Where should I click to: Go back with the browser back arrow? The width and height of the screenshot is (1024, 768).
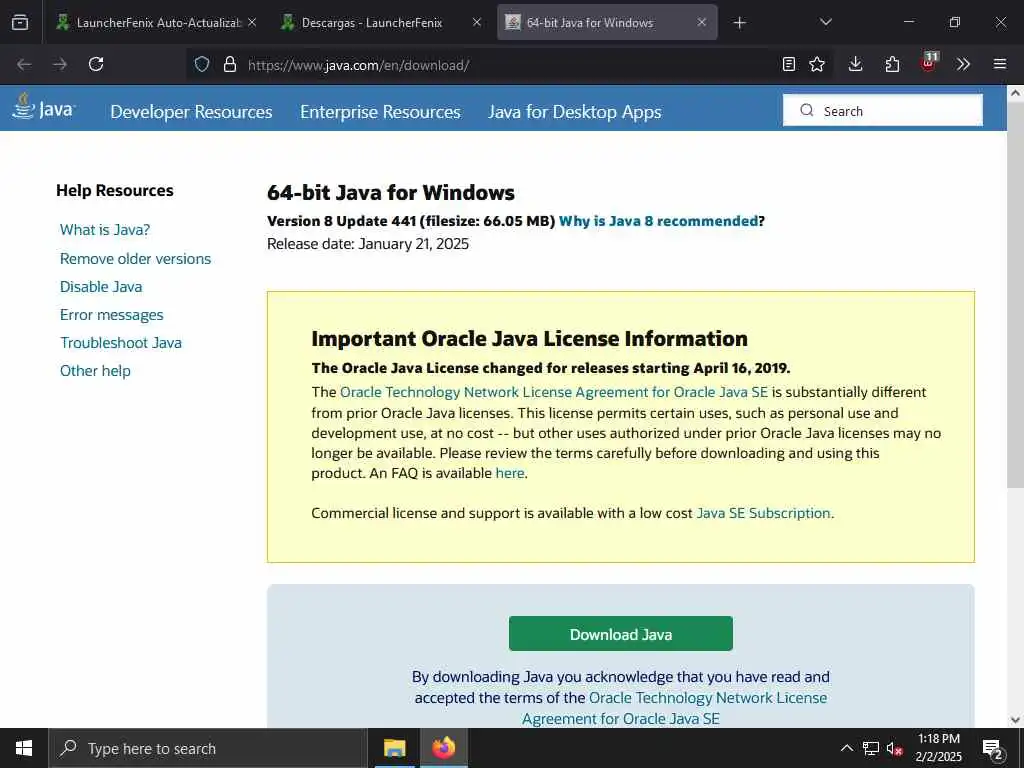pyautogui.click(x=24, y=64)
